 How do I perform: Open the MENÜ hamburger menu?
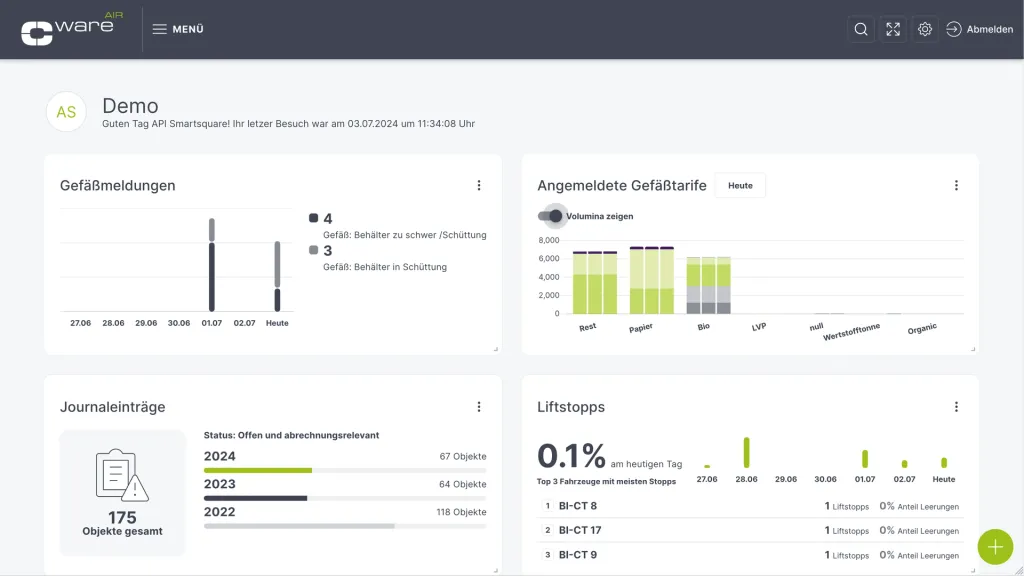[178, 29]
